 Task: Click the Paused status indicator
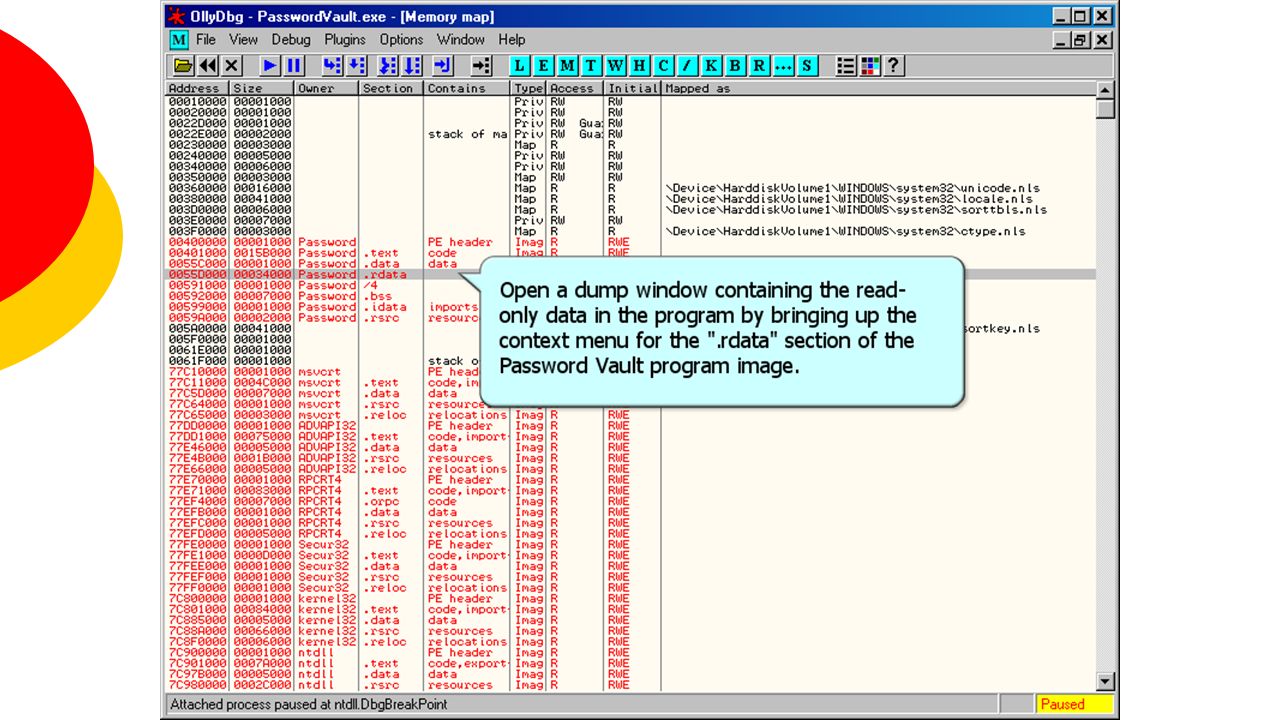tap(1074, 704)
